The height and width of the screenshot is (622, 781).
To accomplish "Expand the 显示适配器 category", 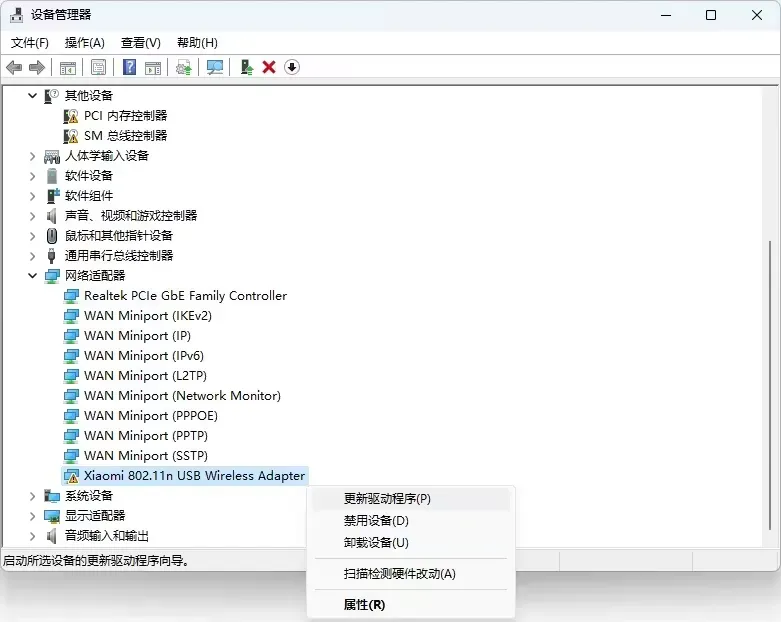I will coord(32,516).
